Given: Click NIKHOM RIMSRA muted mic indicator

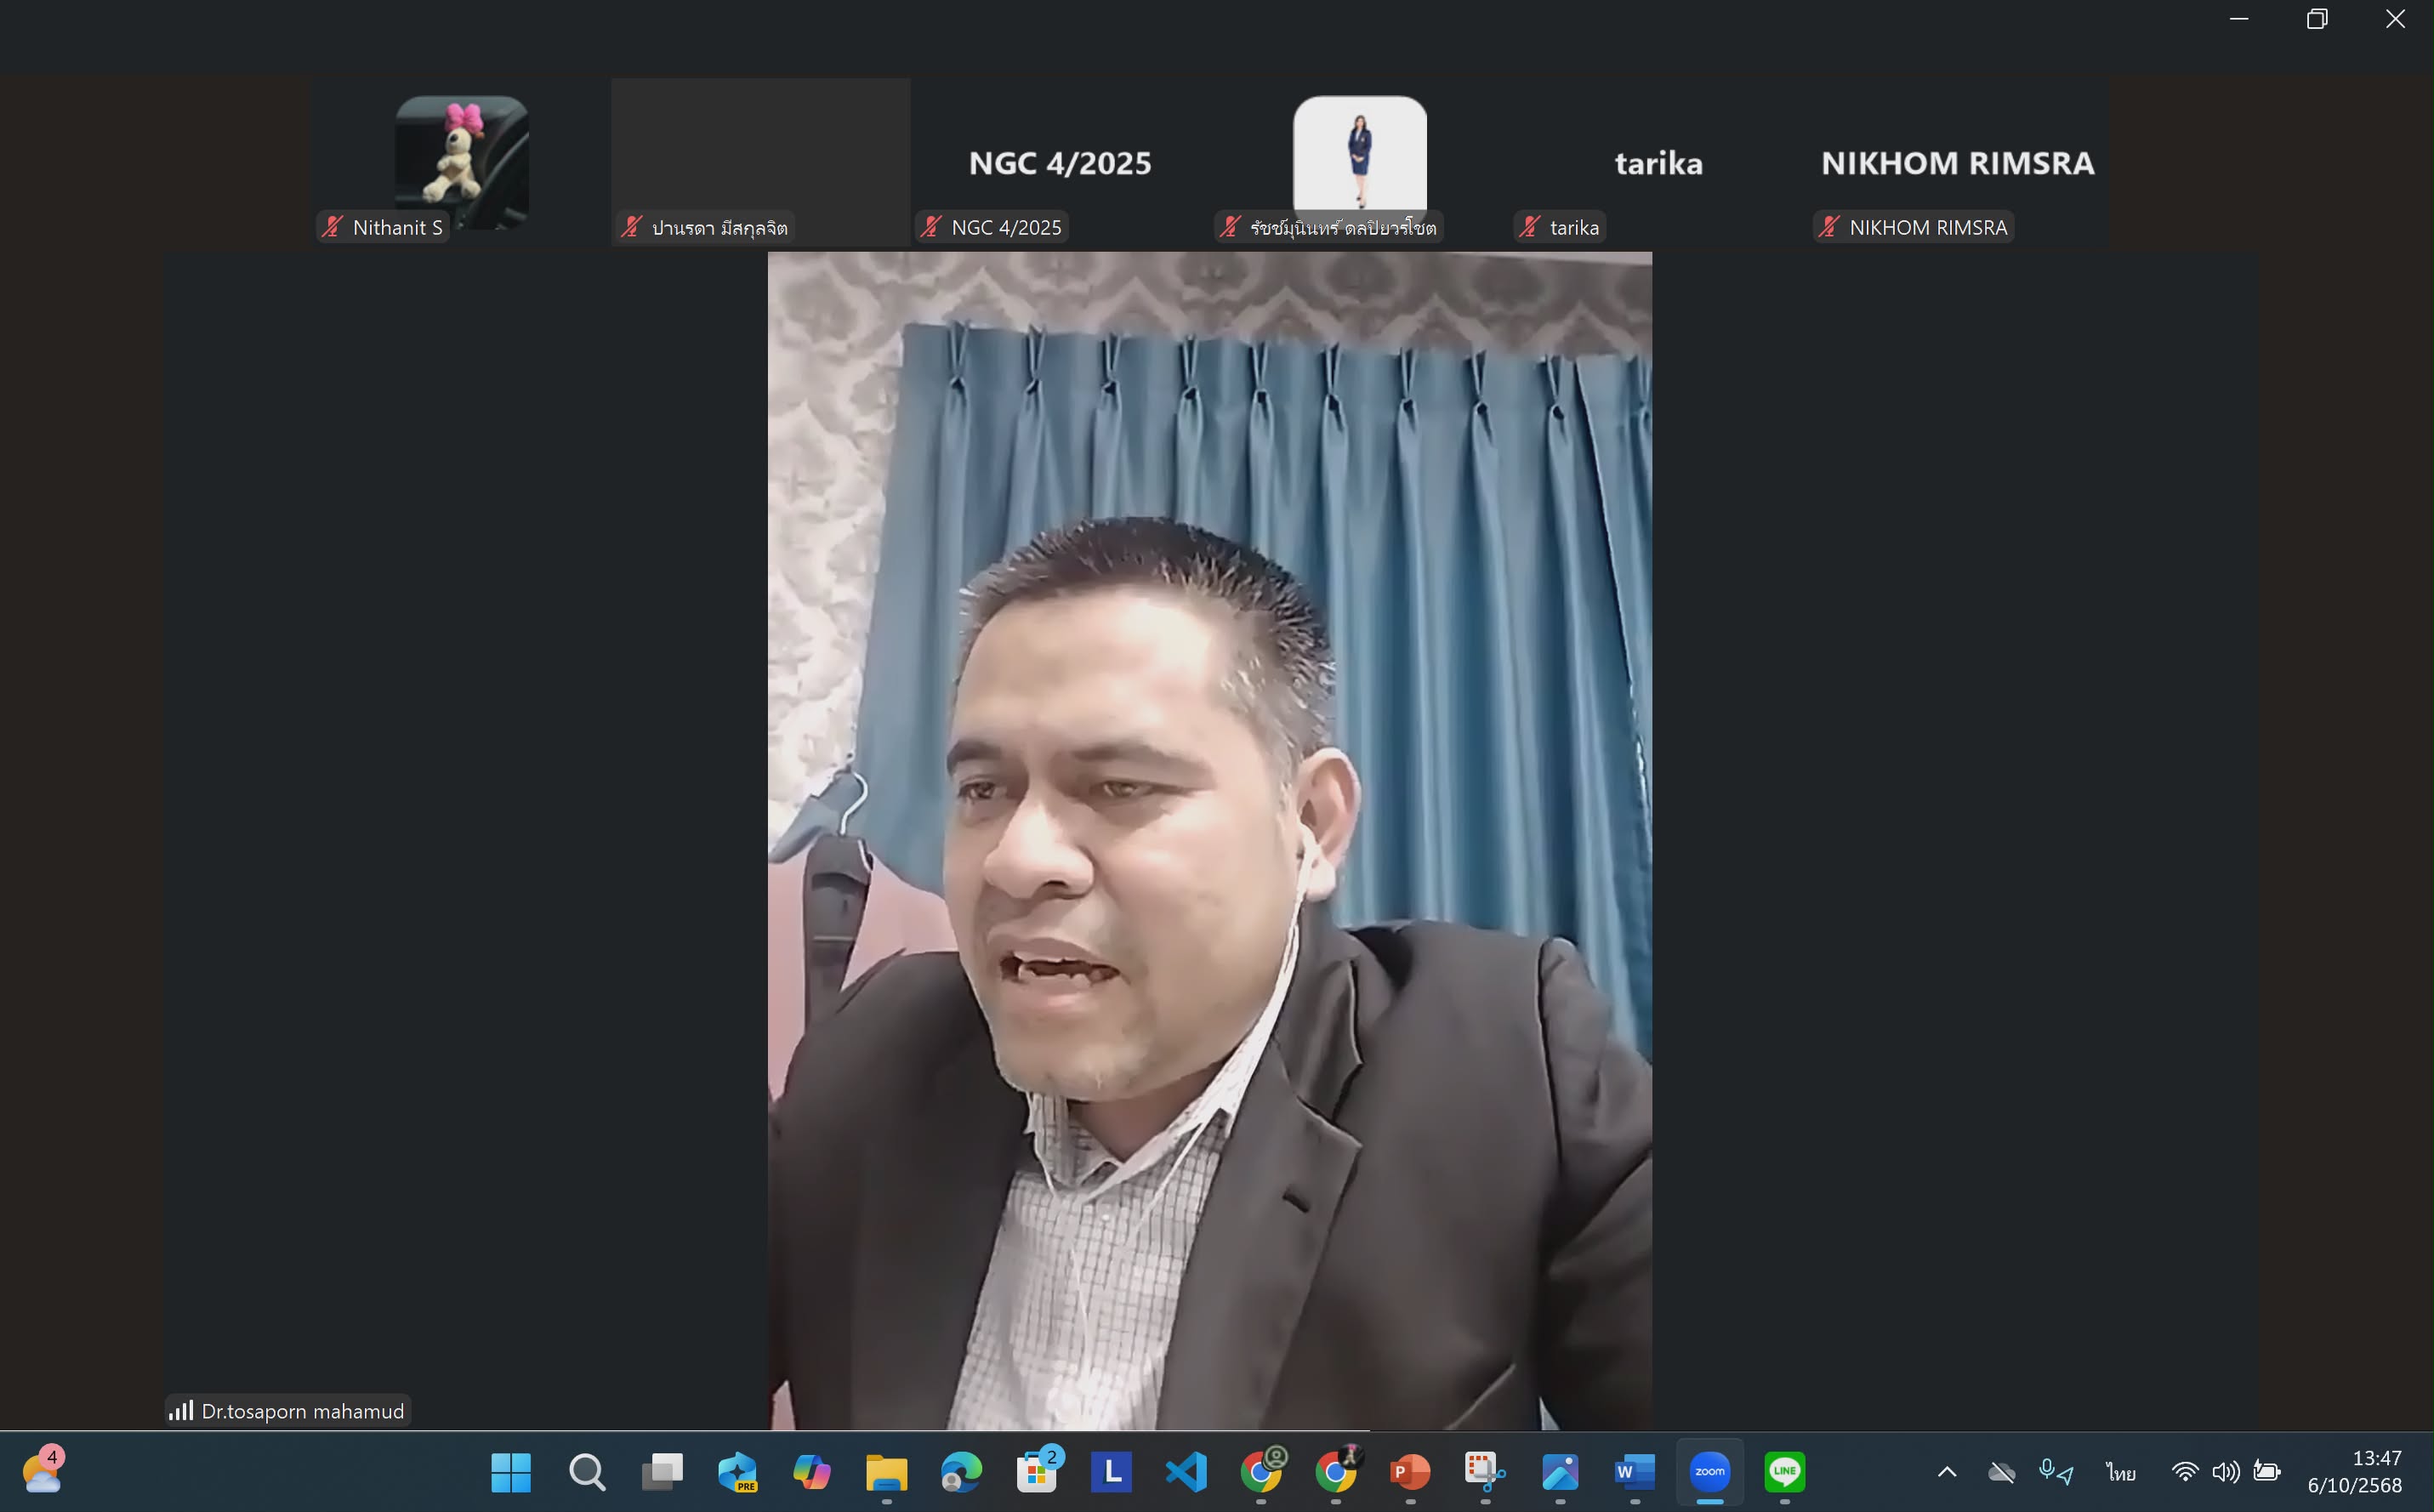Looking at the screenshot, I should [1829, 227].
